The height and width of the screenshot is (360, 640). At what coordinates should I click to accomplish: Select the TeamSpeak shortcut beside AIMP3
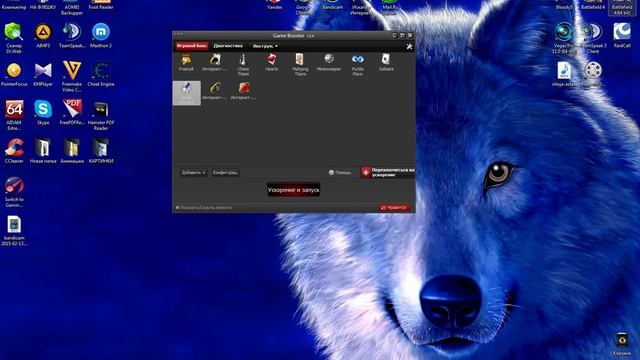(72, 36)
